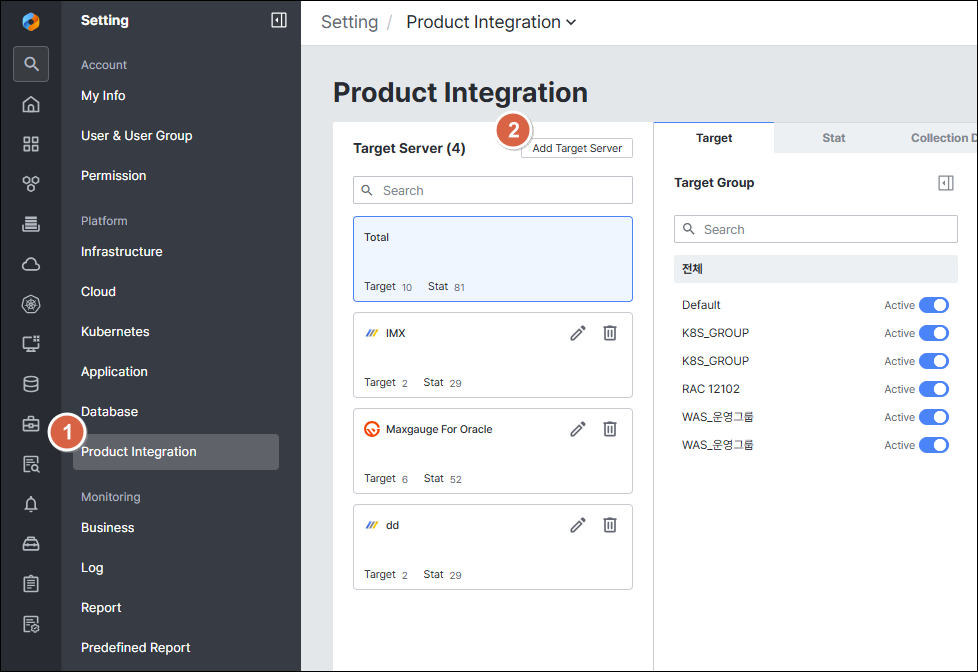Open Kubernetes platform settings
The image size is (978, 672).
pos(115,331)
